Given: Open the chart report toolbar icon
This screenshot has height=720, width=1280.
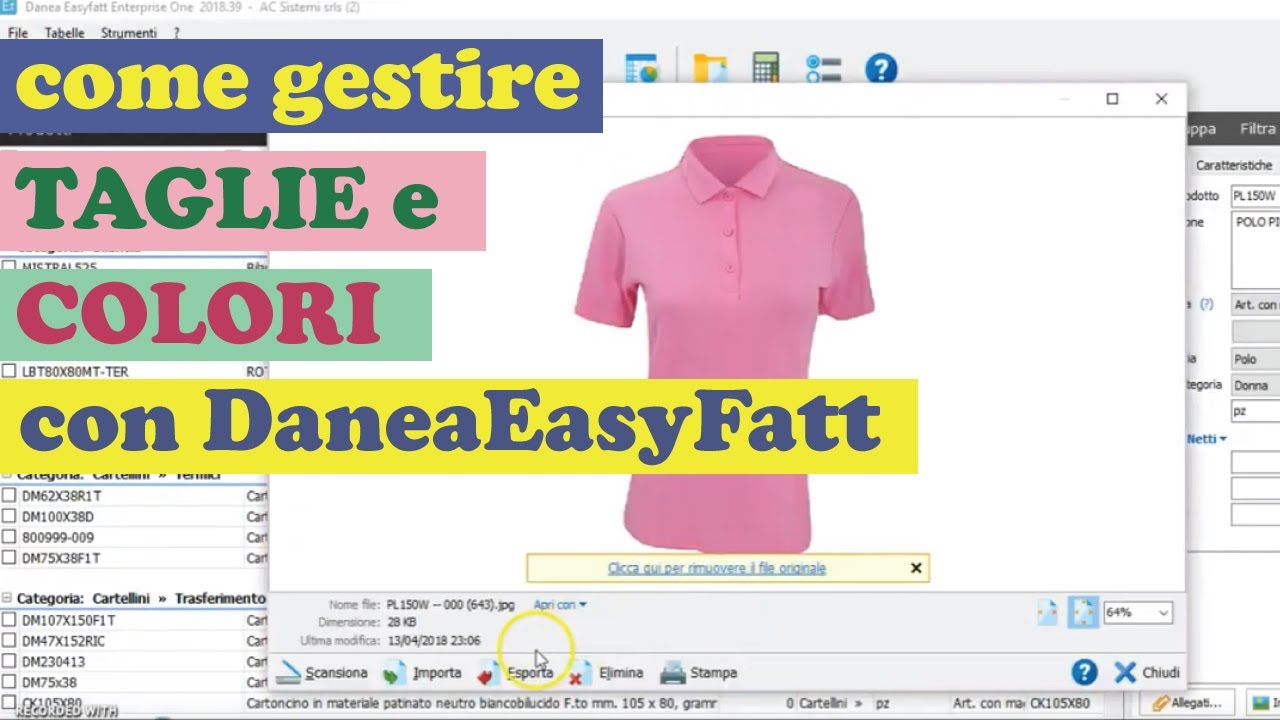Looking at the screenshot, I should click(640, 69).
